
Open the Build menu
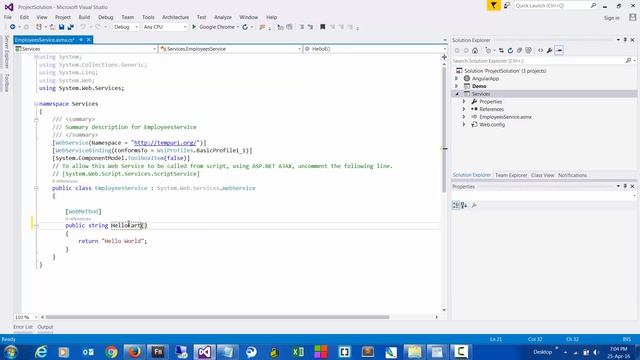[84, 17]
